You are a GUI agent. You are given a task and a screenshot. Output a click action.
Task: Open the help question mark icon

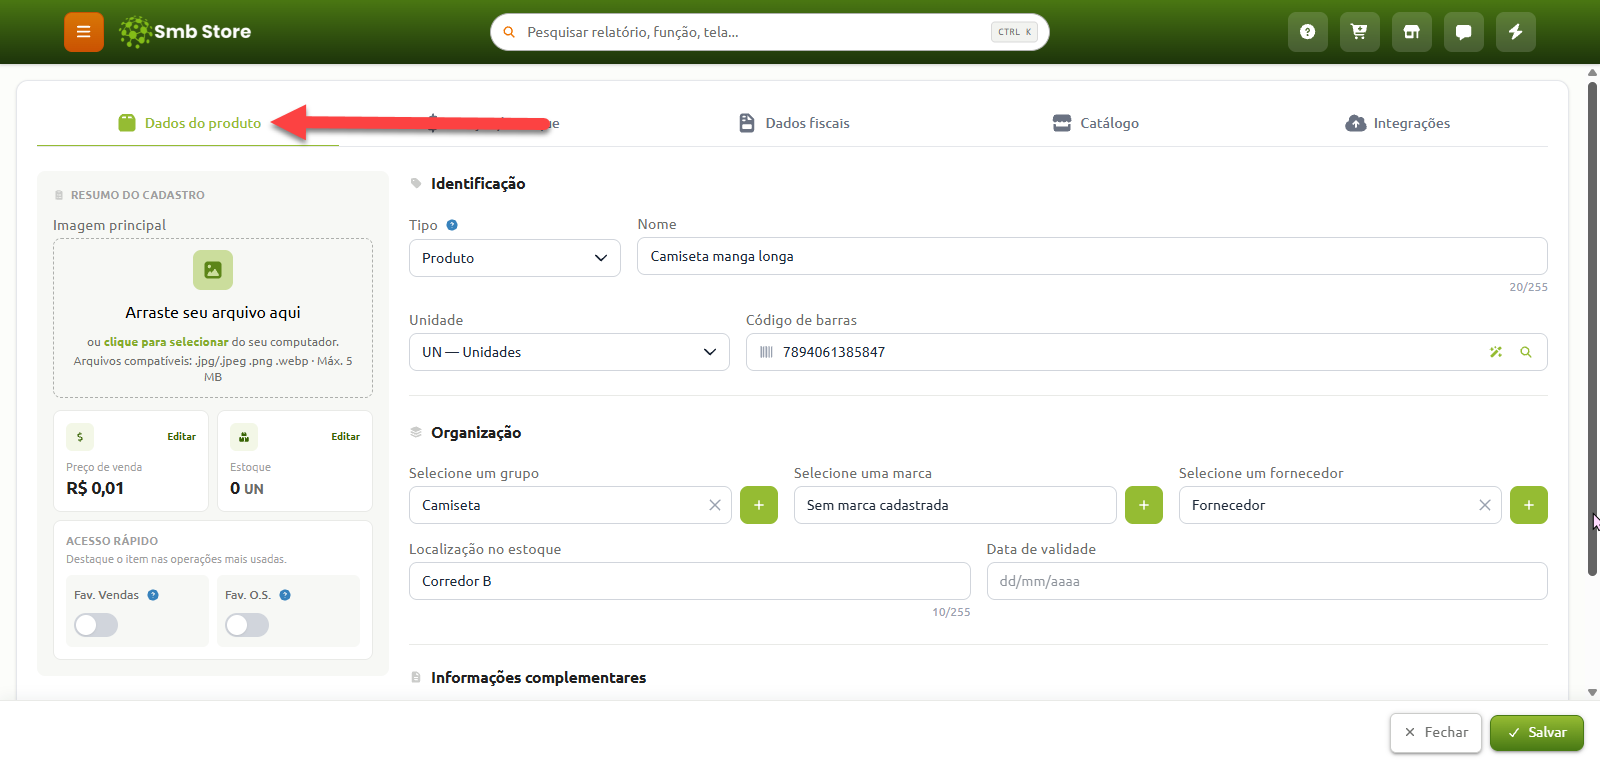pyautogui.click(x=1308, y=32)
